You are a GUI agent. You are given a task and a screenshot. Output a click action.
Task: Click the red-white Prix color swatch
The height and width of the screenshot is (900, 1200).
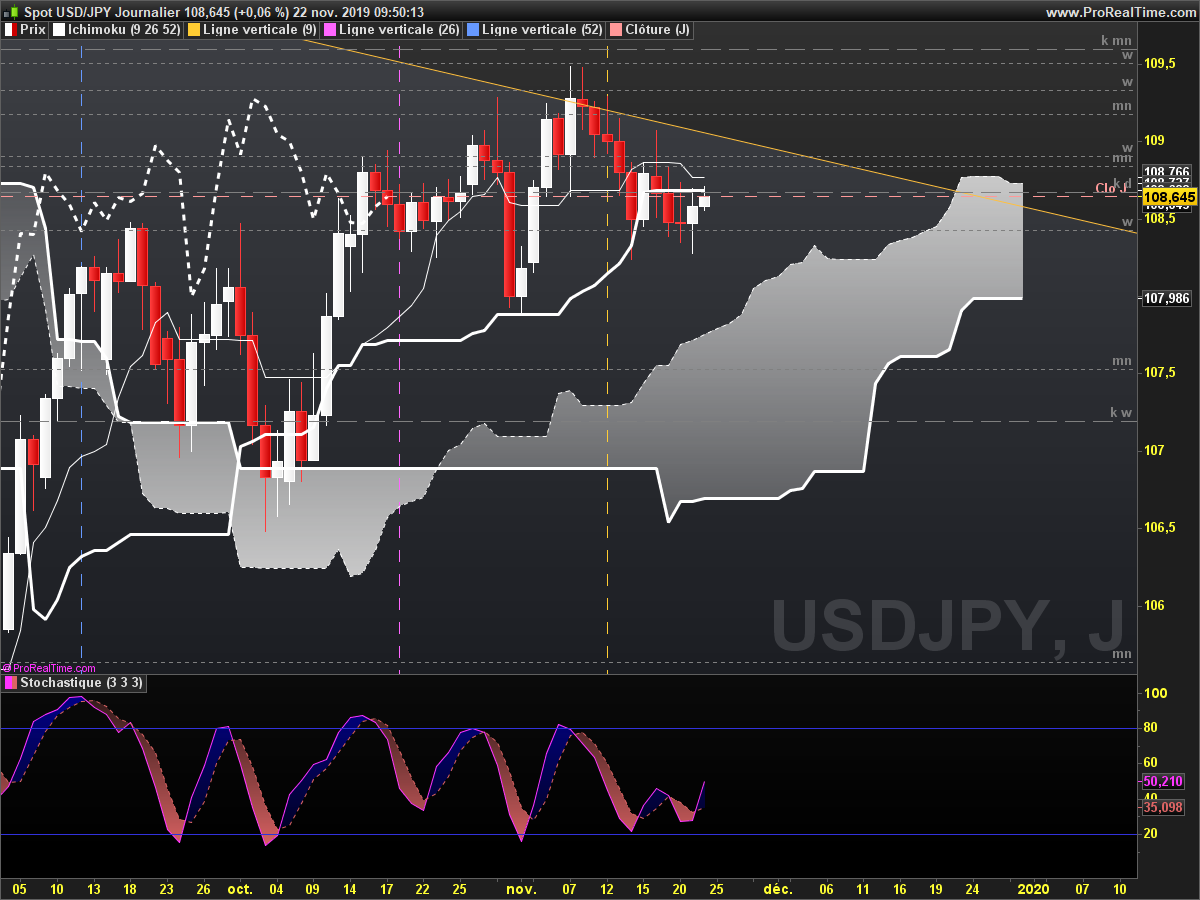tap(11, 30)
